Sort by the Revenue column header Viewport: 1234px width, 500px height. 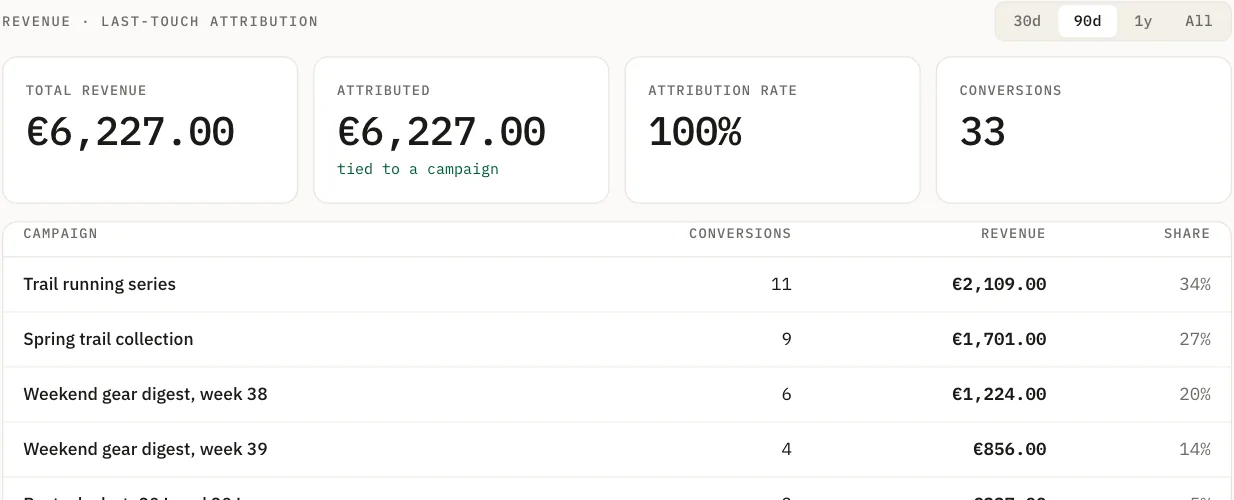[x=1013, y=233]
